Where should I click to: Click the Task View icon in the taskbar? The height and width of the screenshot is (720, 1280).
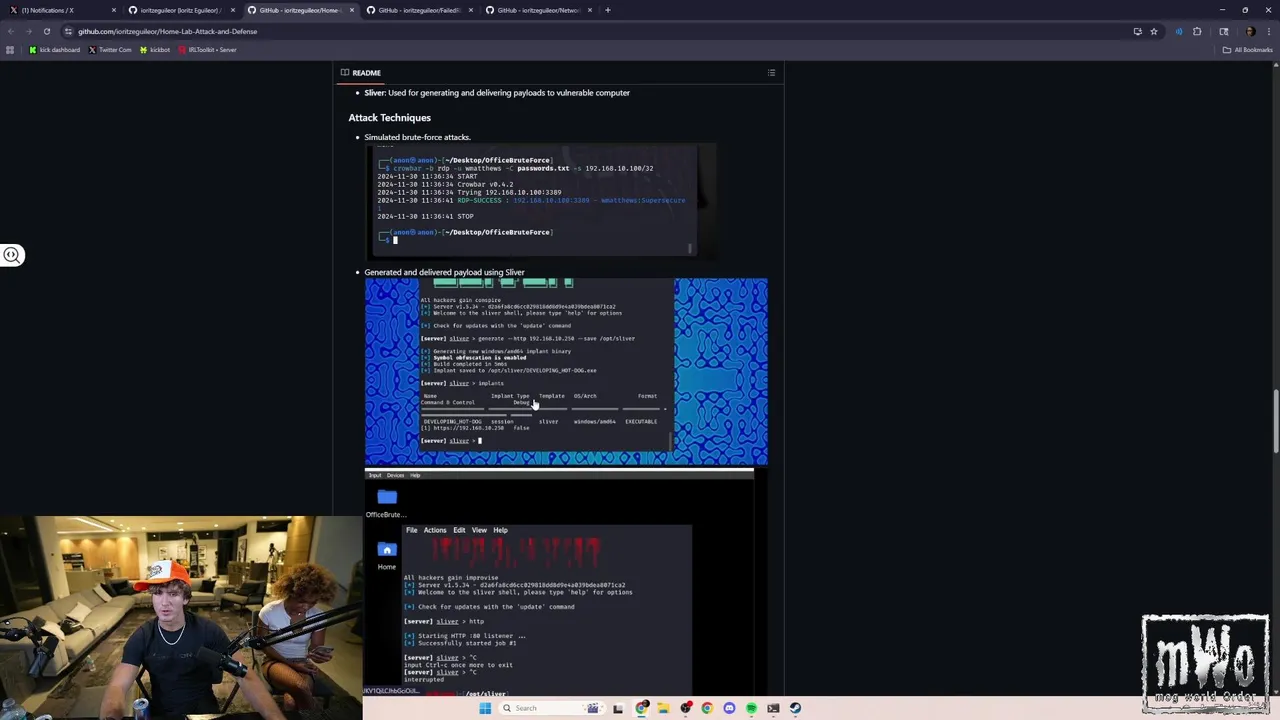click(x=618, y=708)
